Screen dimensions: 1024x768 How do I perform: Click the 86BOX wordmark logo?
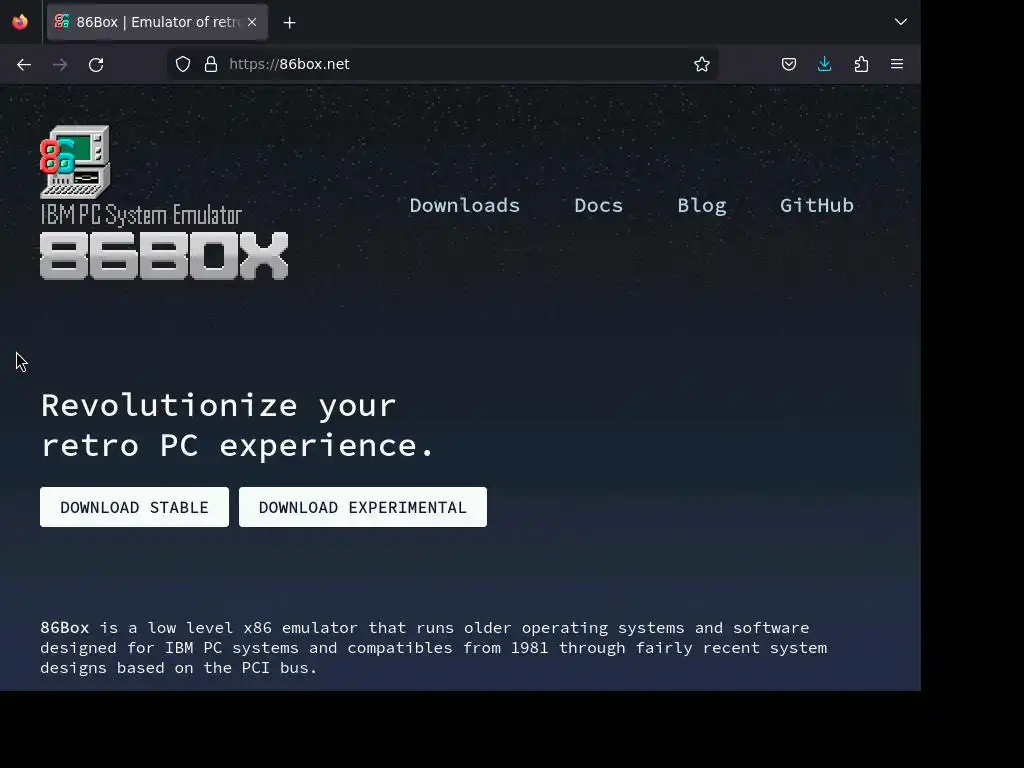(x=164, y=256)
